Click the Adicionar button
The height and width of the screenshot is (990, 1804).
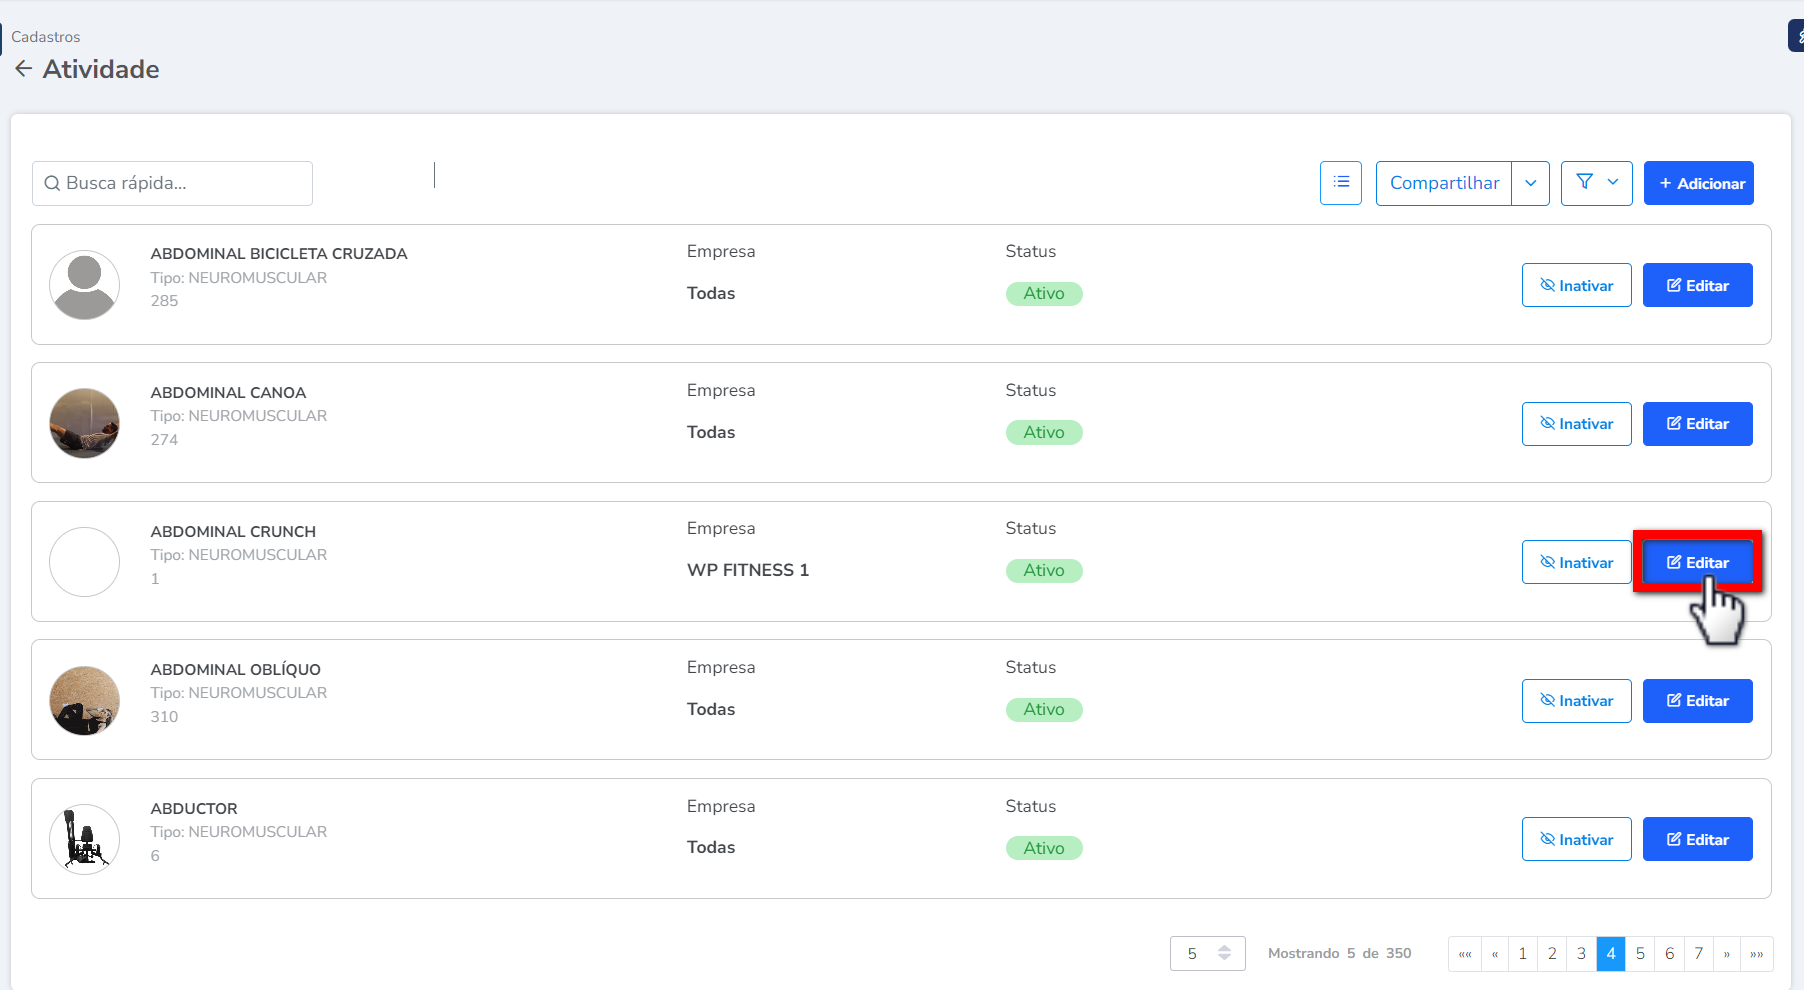click(x=1698, y=183)
